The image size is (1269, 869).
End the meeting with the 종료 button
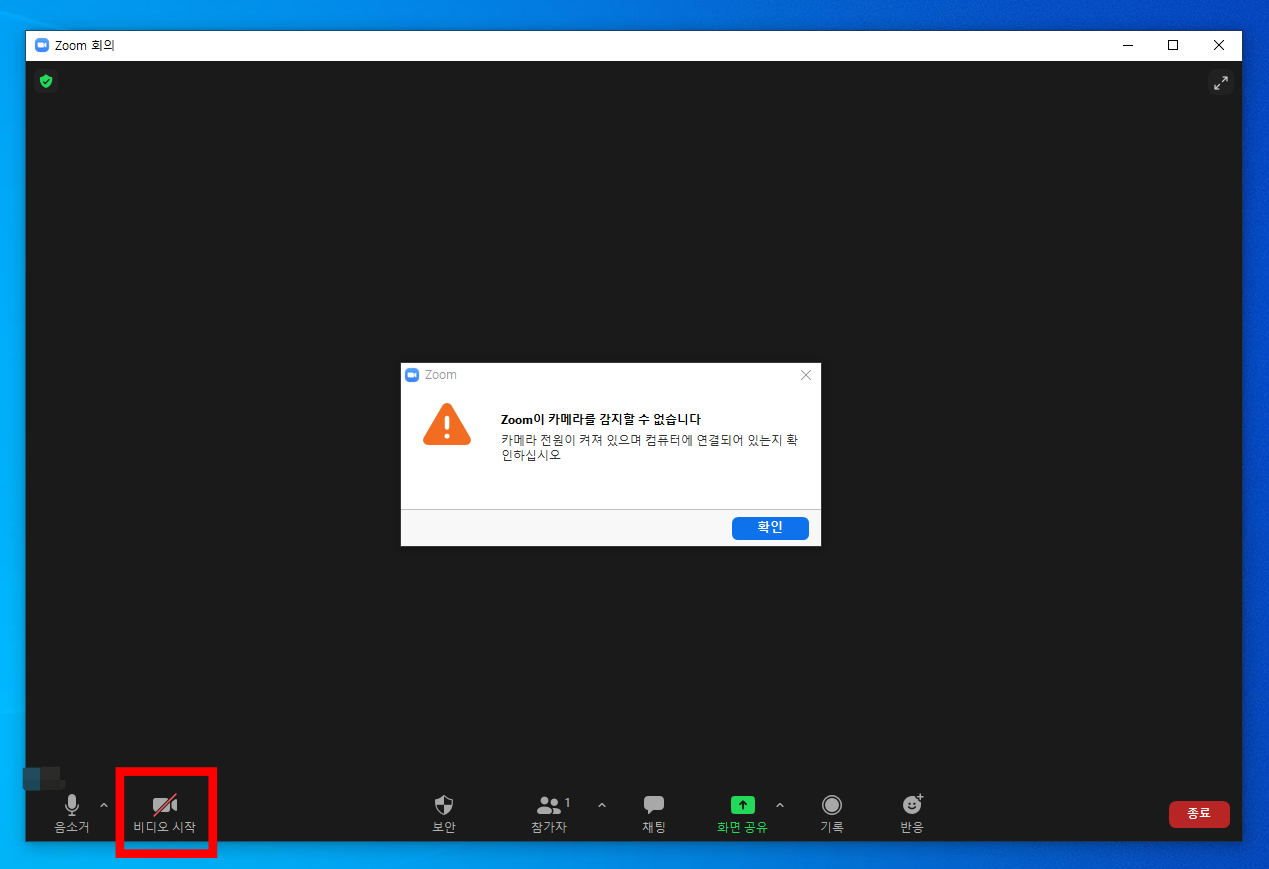(1199, 814)
